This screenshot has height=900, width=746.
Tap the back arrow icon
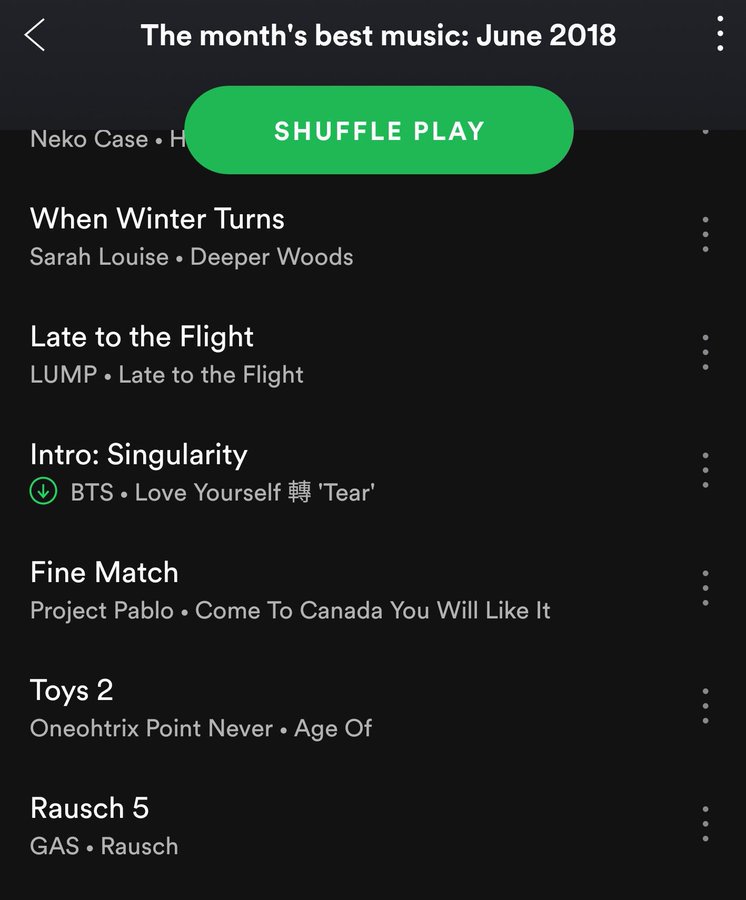34,35
